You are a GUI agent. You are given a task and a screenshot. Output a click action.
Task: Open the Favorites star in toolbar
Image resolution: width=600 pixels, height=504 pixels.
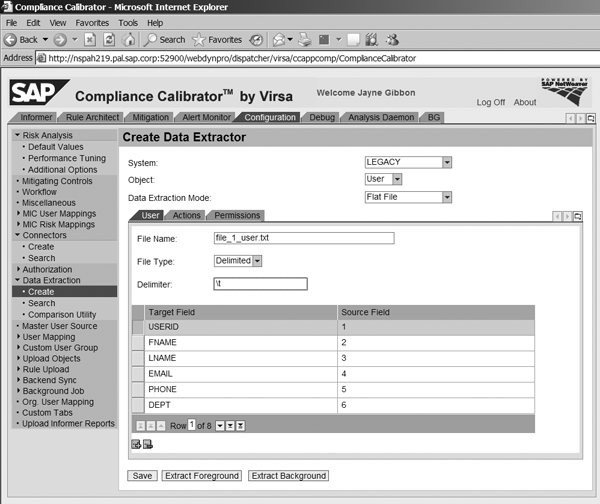tap(217, 40)
